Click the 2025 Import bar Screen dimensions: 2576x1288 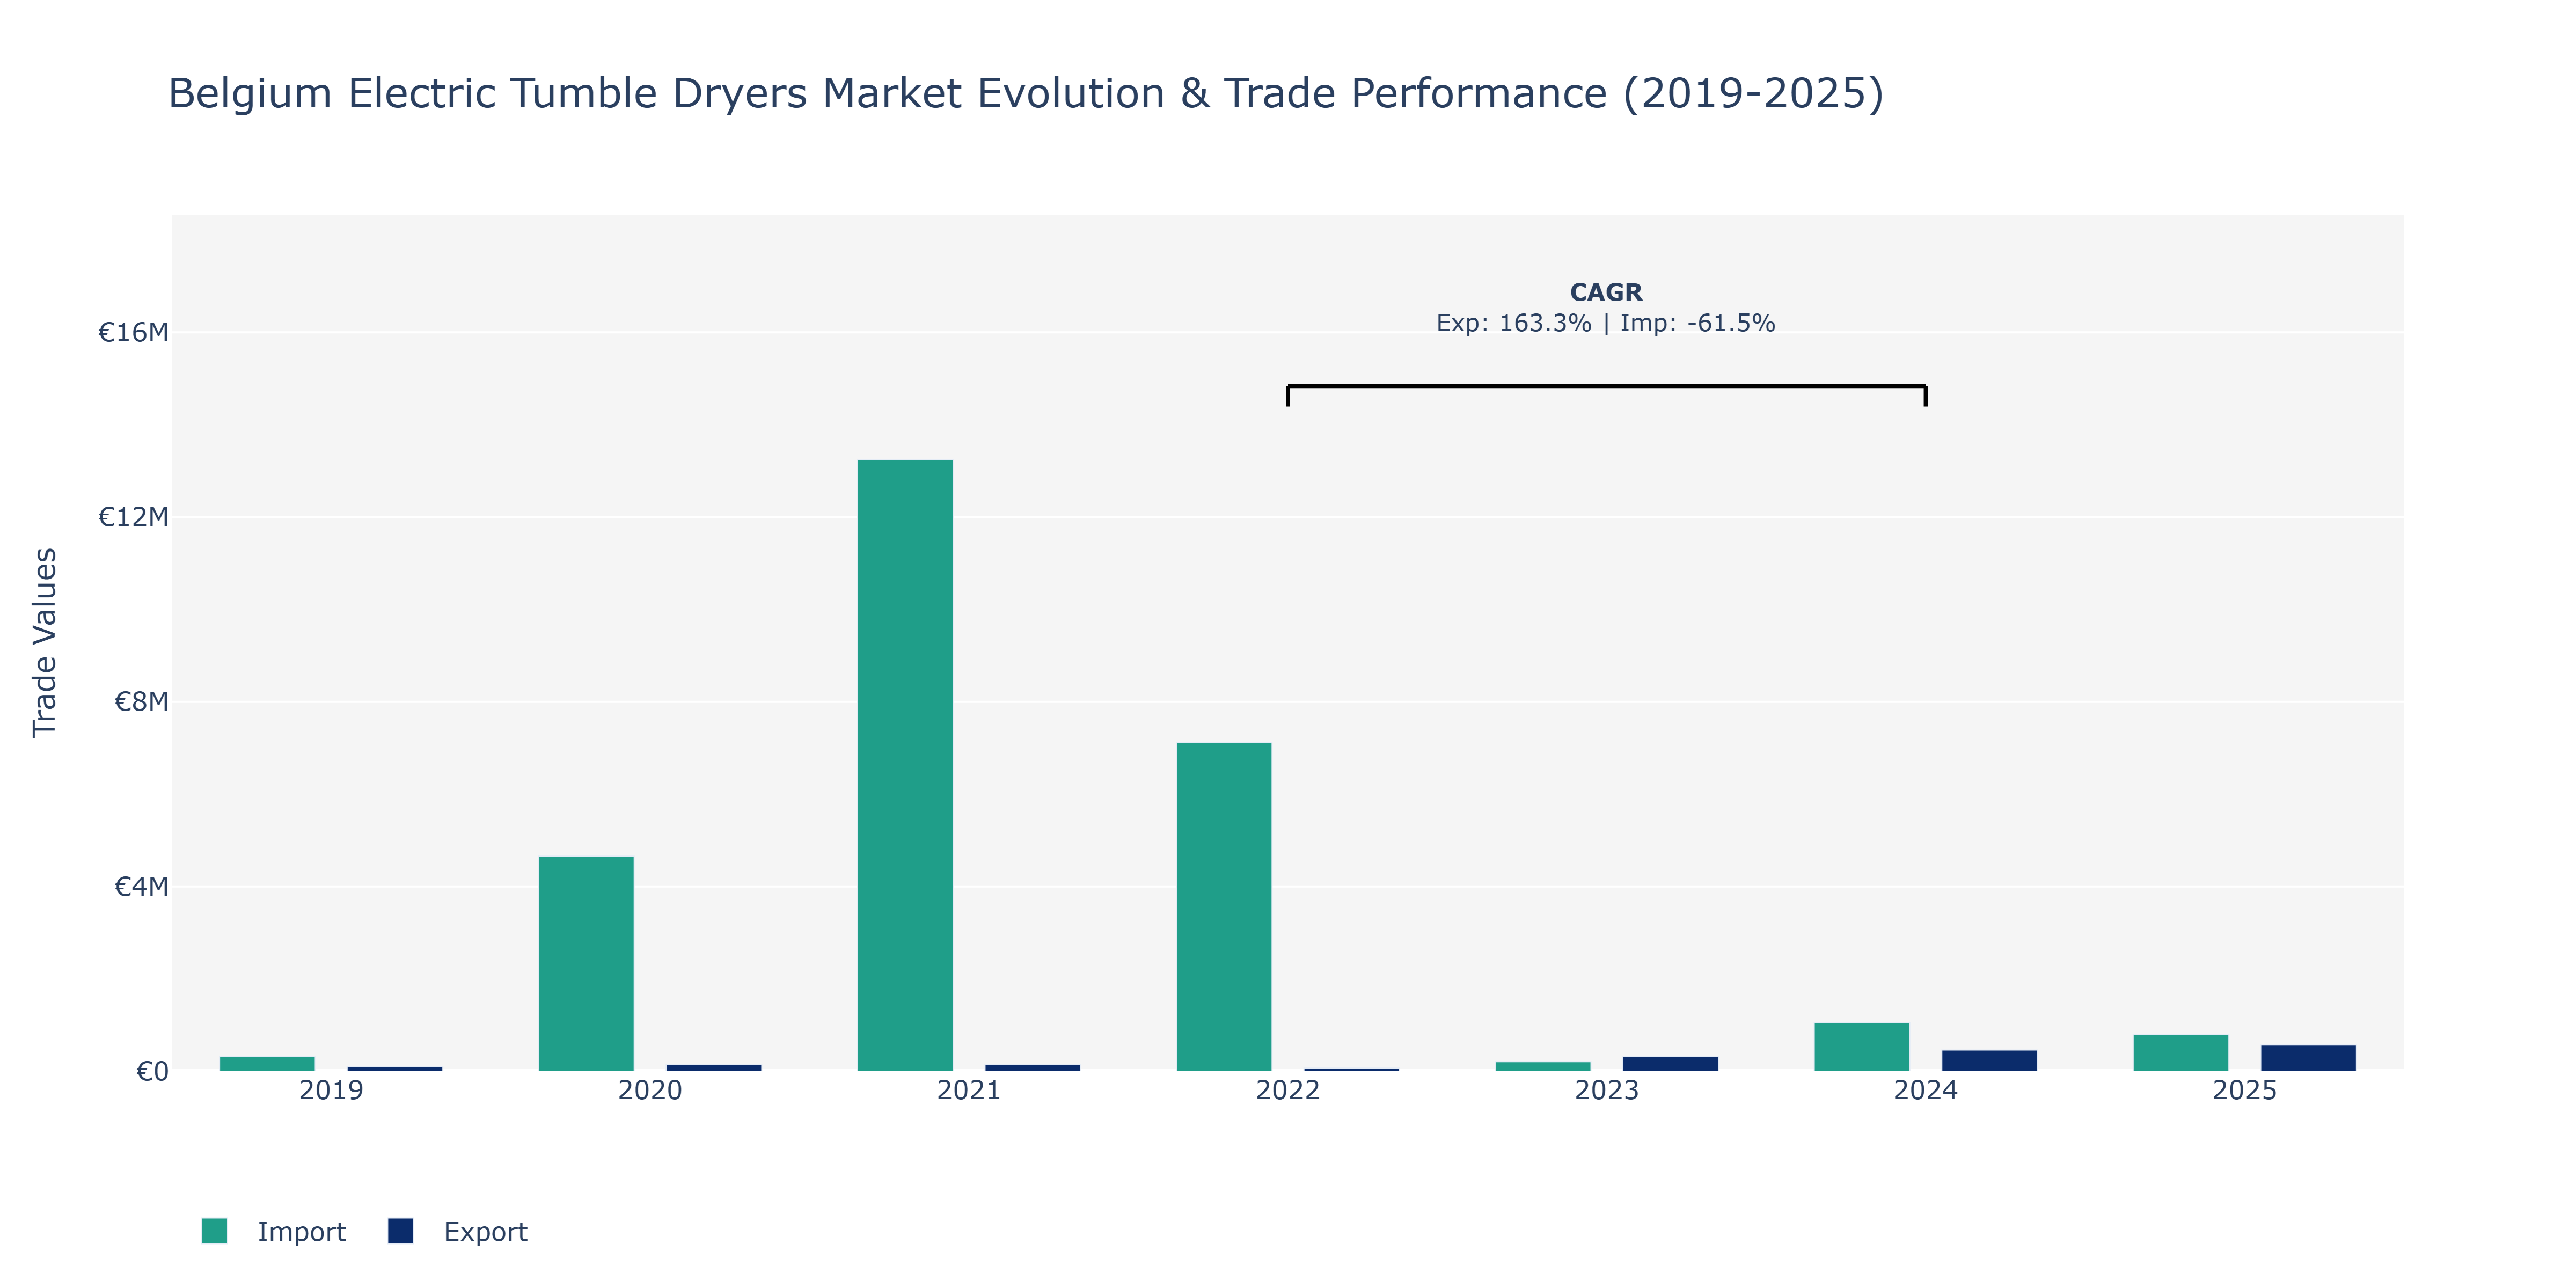click(x=2181, y=1053)
